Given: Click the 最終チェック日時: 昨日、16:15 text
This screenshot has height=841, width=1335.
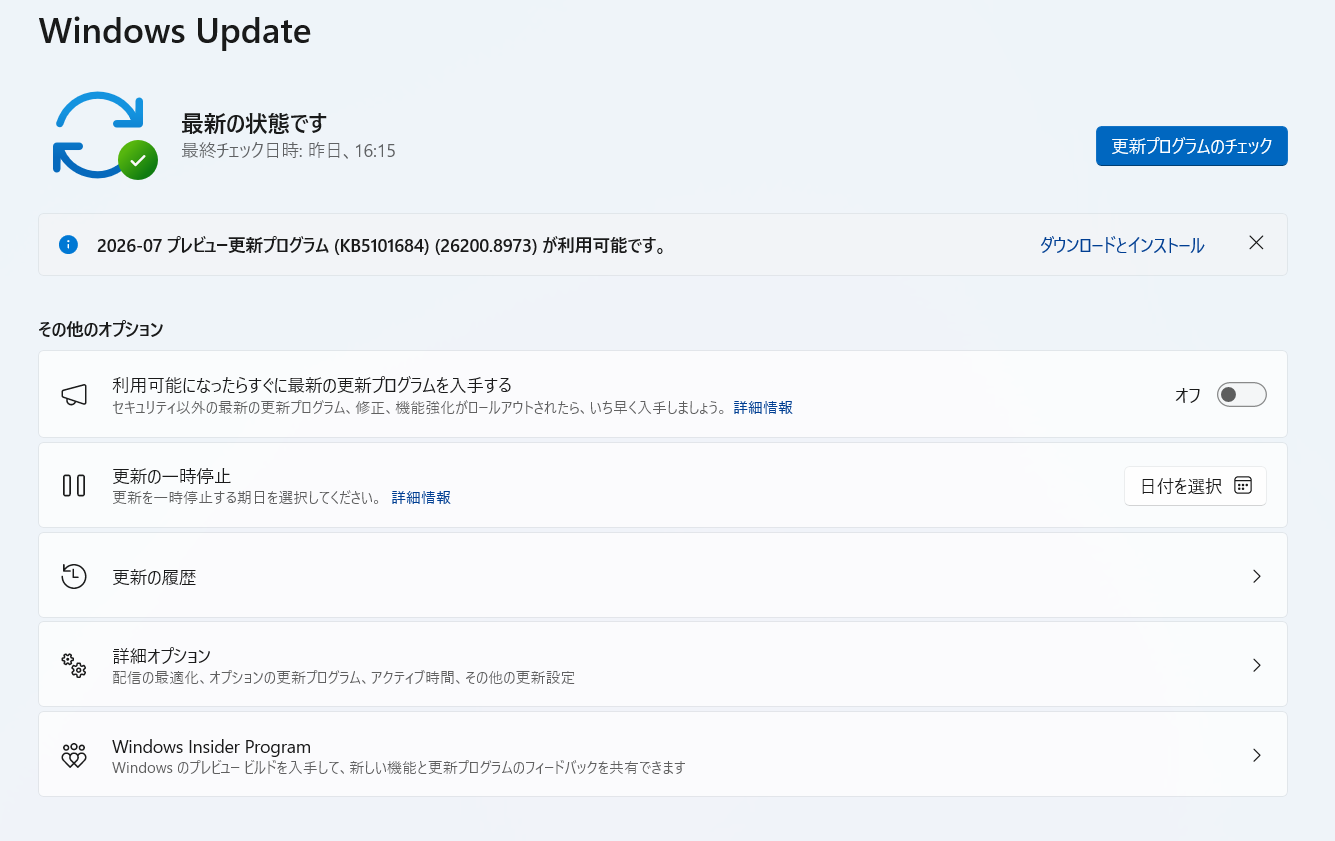Looking at the screenshot, I should [288, 151].
